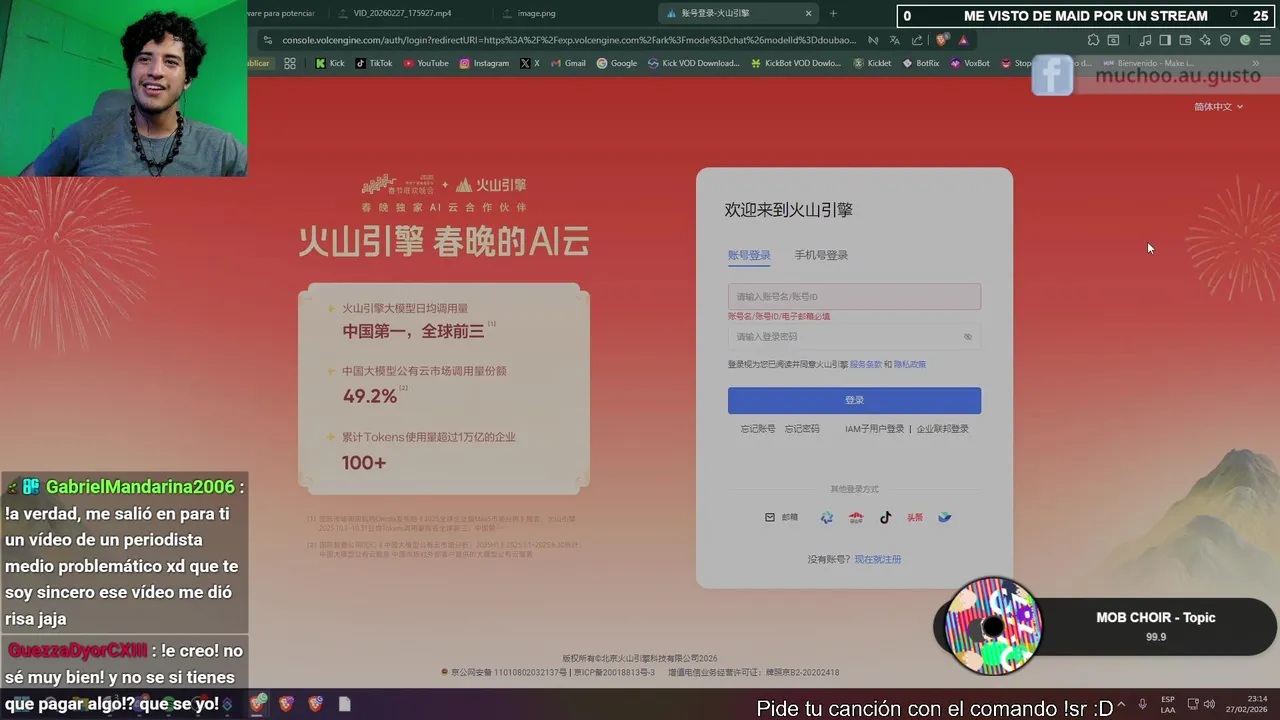This screenshot has height=720, width=1280.
Task: Click the share page icon in address bar
Action: click(917, 40)
